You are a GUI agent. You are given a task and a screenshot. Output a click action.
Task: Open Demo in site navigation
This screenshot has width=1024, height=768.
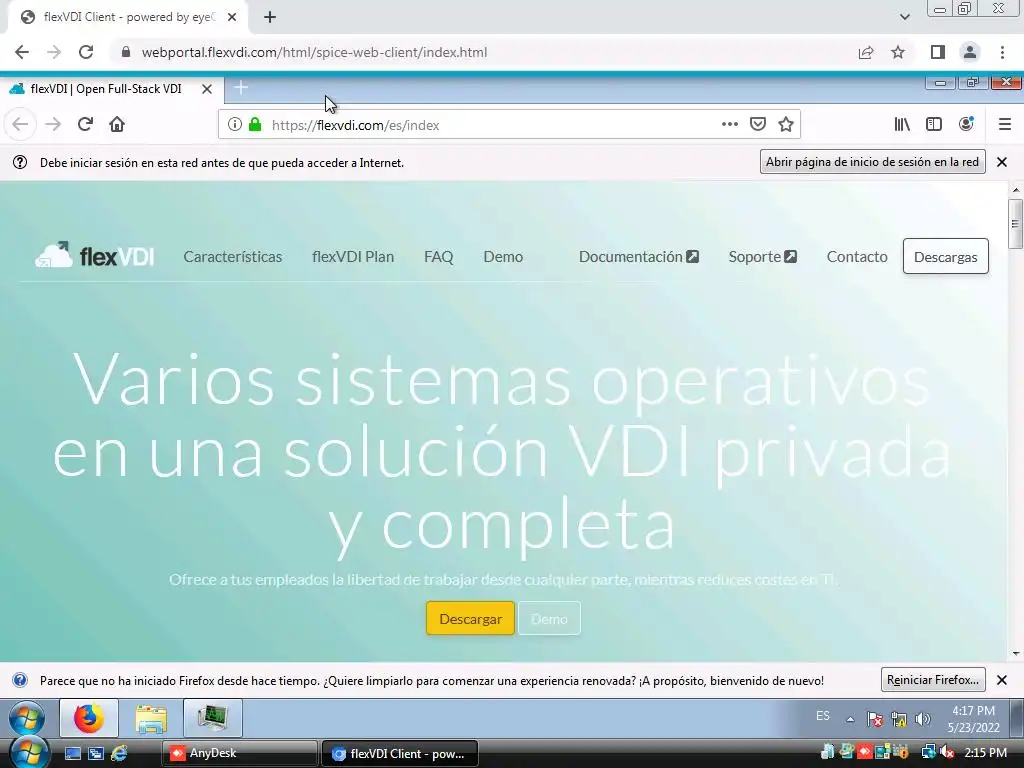[x=503, y=257]
